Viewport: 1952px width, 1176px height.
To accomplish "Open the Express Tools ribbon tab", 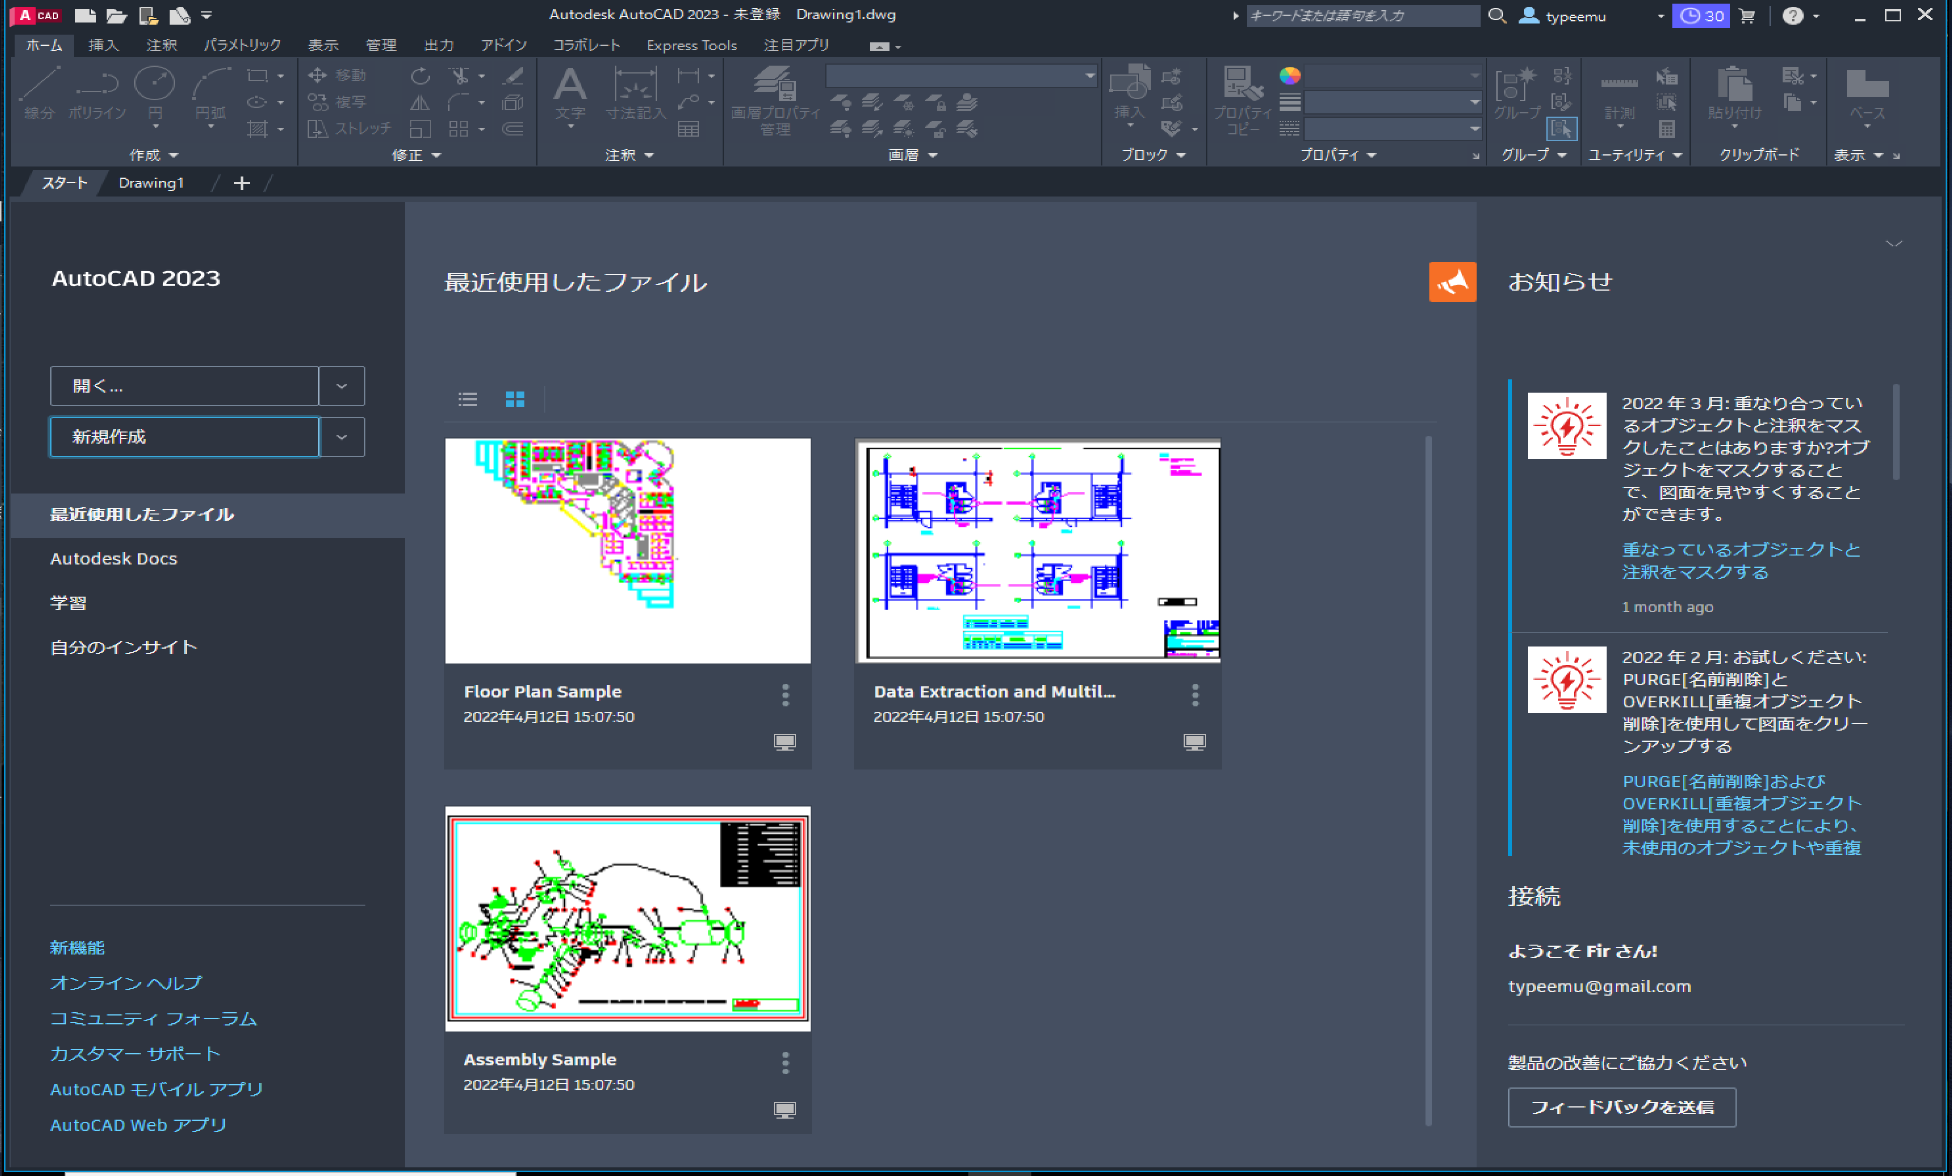I will pyautogui.click(x=691, y=45).
